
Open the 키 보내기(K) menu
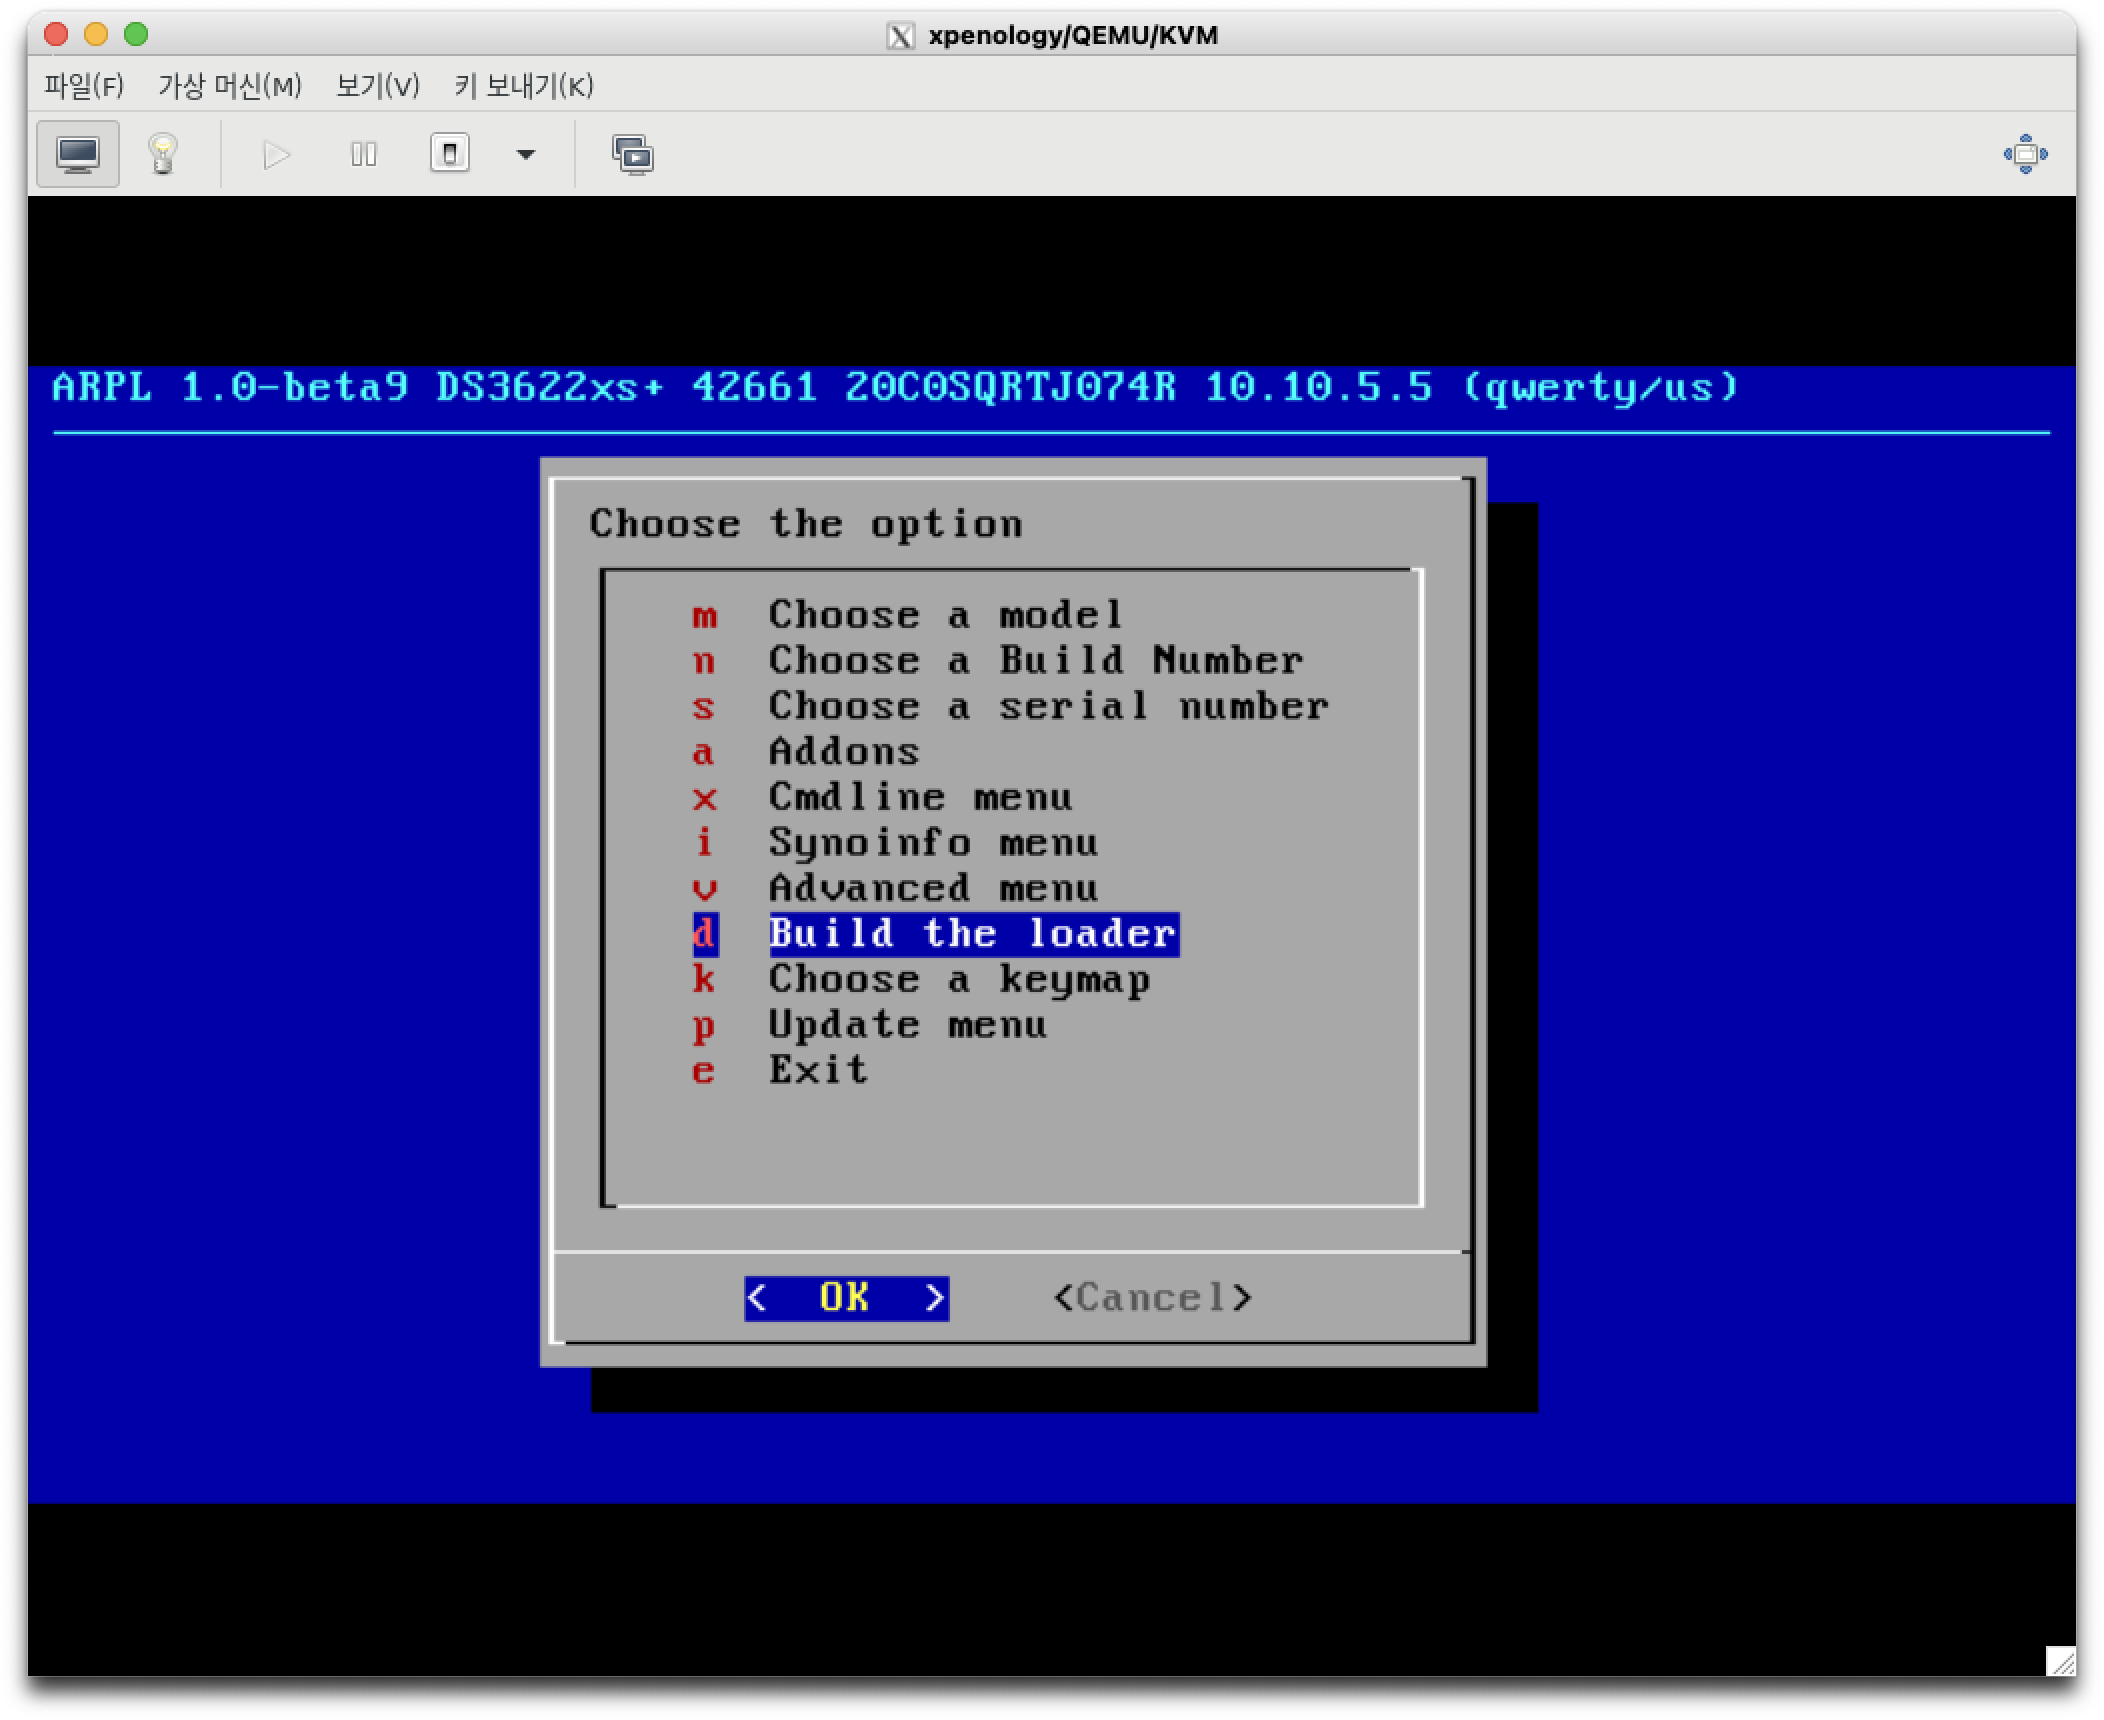[524, 86]
